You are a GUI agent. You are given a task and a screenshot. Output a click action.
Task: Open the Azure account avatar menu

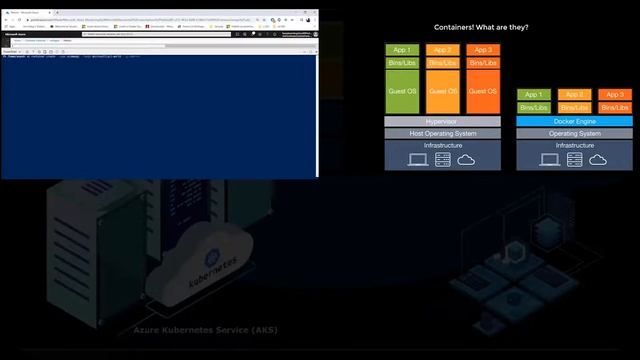point(316,34)
